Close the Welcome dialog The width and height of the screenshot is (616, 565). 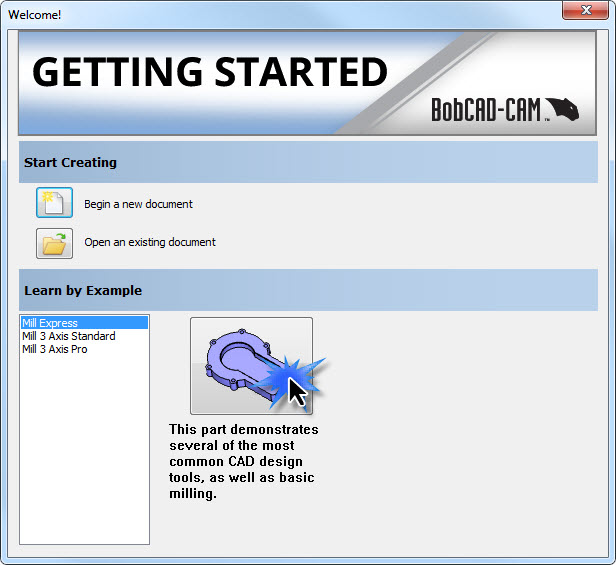click(x=585, y=10)
